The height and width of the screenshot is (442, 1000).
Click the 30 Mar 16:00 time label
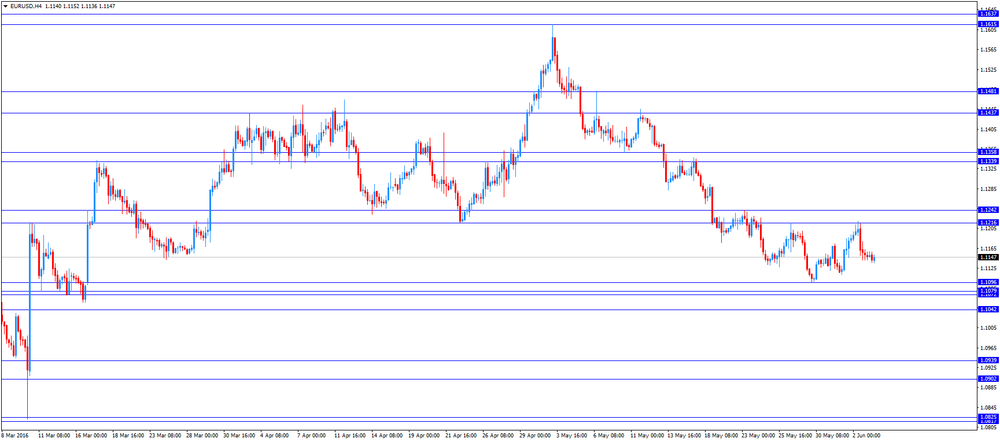(239, 436)
